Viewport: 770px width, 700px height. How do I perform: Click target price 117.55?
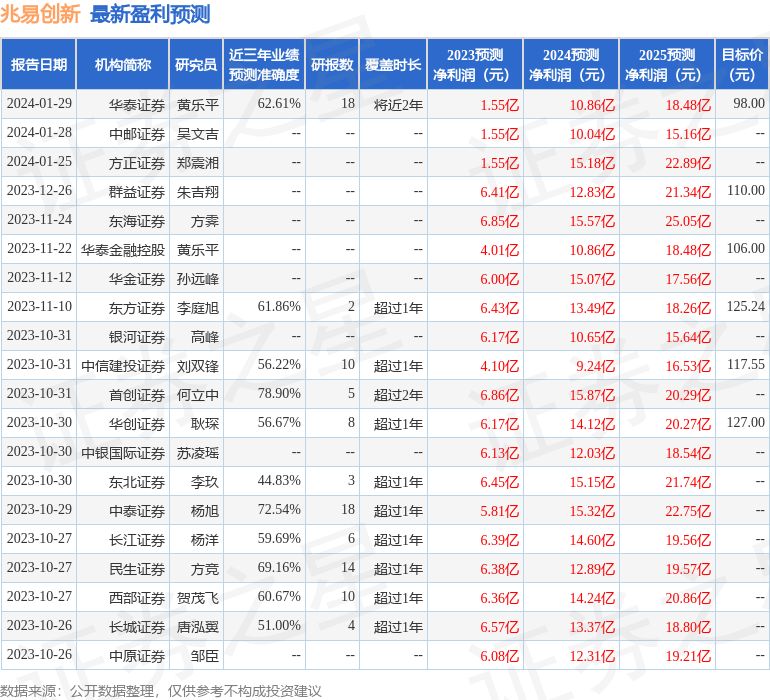[x=746, y=364]
